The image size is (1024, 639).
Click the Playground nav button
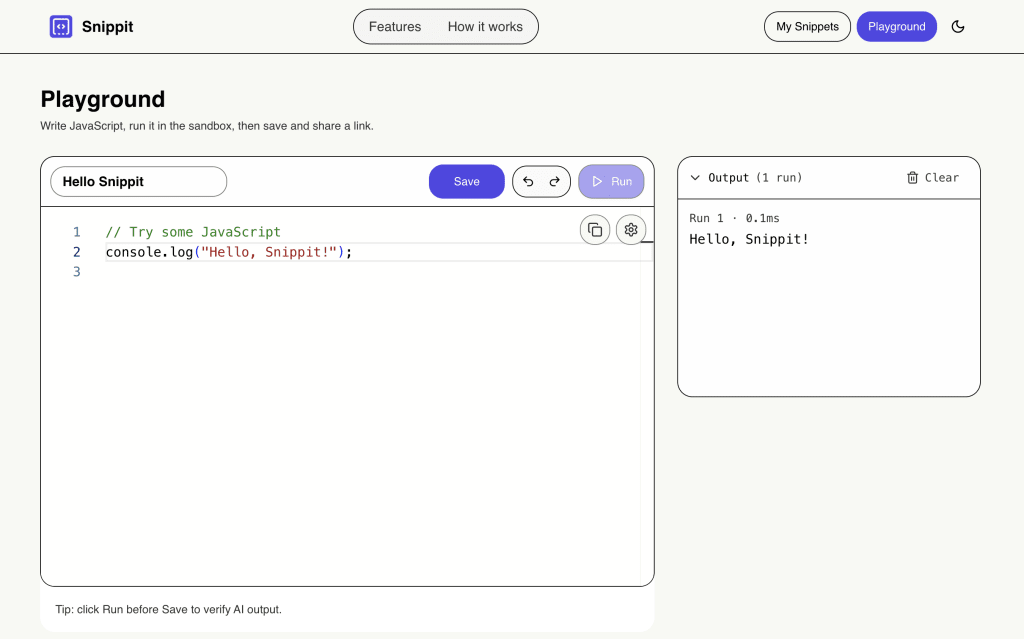click(x=896, y=27)
